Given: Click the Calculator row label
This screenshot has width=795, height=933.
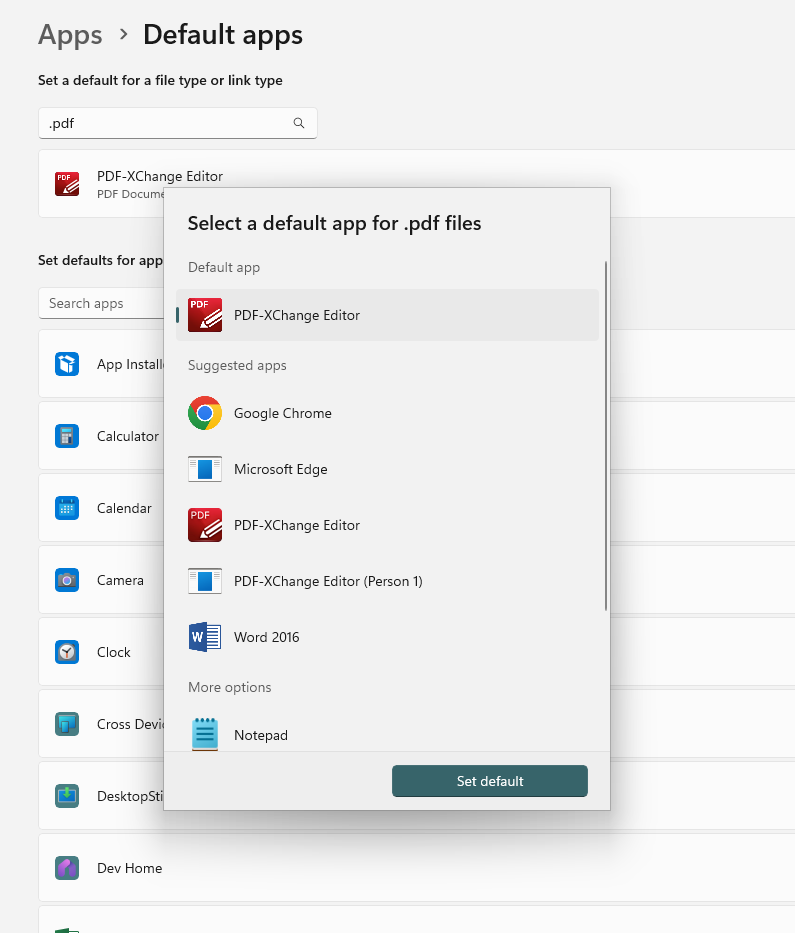Looking at the screenshot, I should click(x=128, y=436).
